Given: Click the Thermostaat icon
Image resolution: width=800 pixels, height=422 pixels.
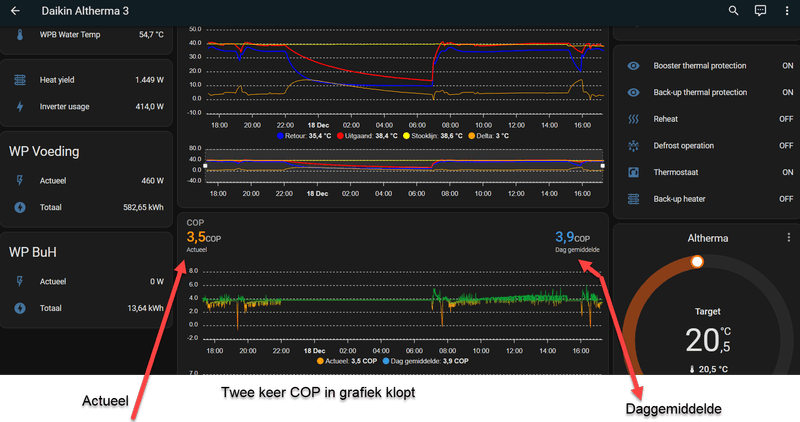Looking at the screenshot, I should (x=633, y=172).
